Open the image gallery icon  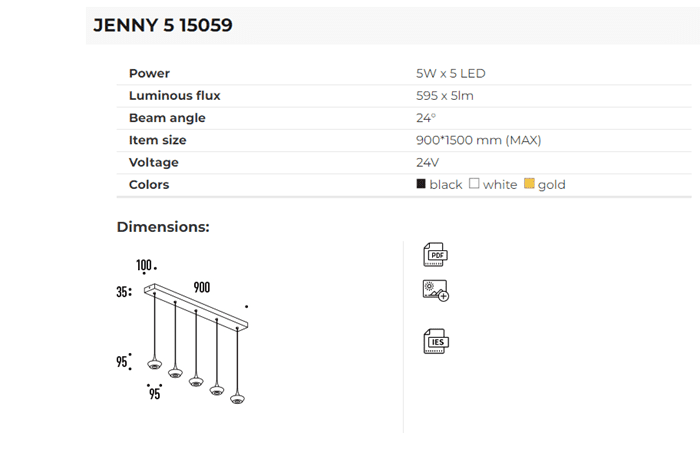point(435,291)
